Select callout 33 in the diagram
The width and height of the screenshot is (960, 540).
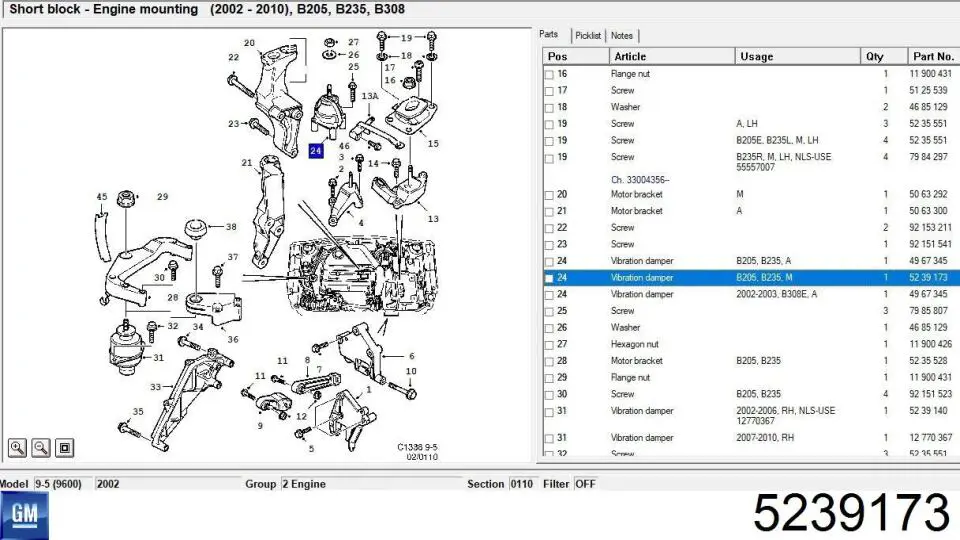[156, 387]
